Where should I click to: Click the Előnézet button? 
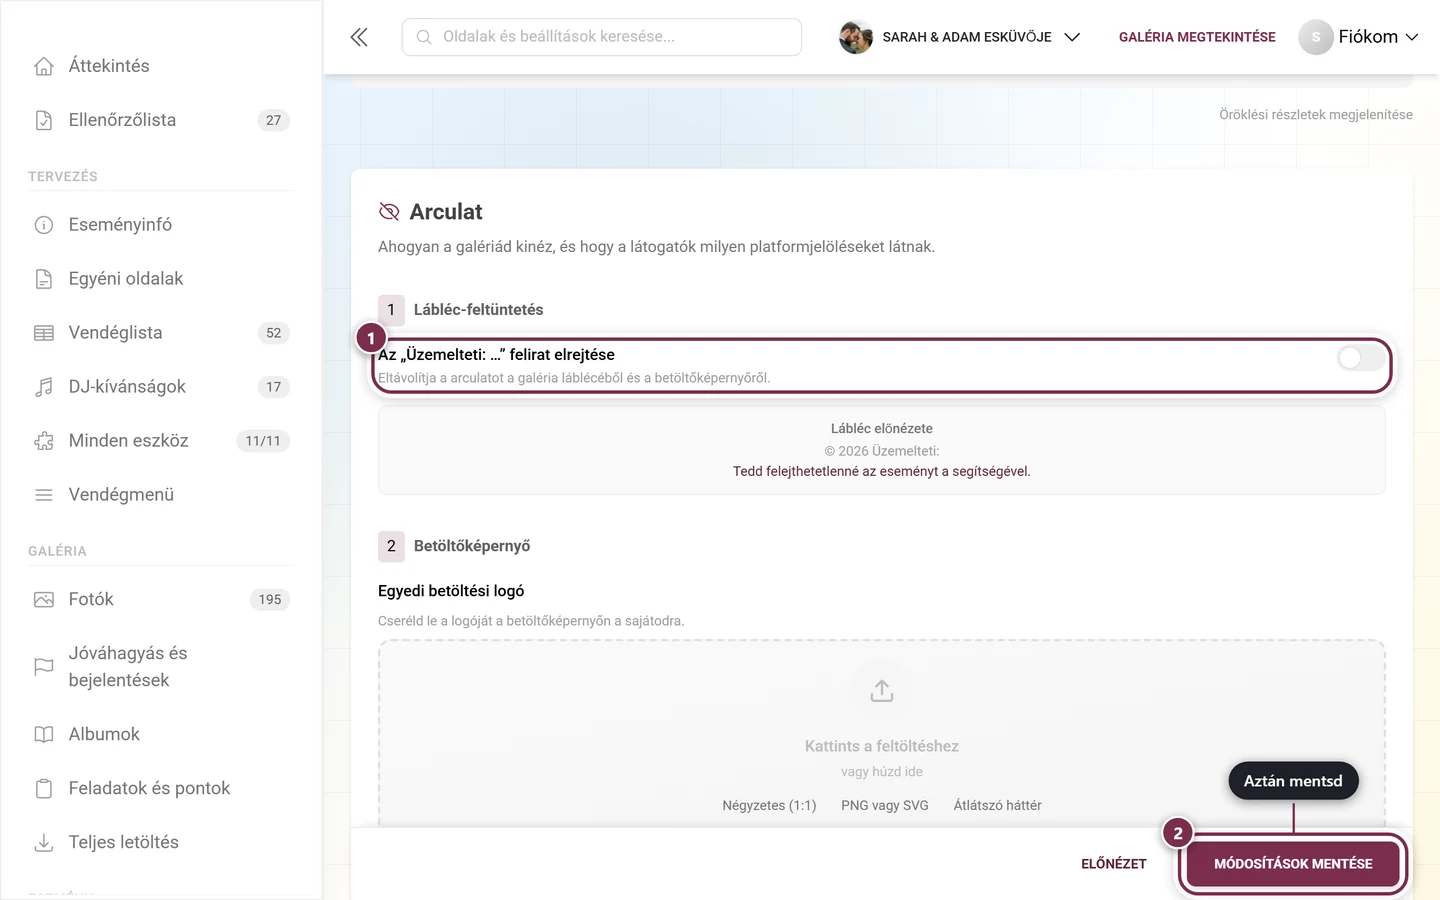point(1114,864)
